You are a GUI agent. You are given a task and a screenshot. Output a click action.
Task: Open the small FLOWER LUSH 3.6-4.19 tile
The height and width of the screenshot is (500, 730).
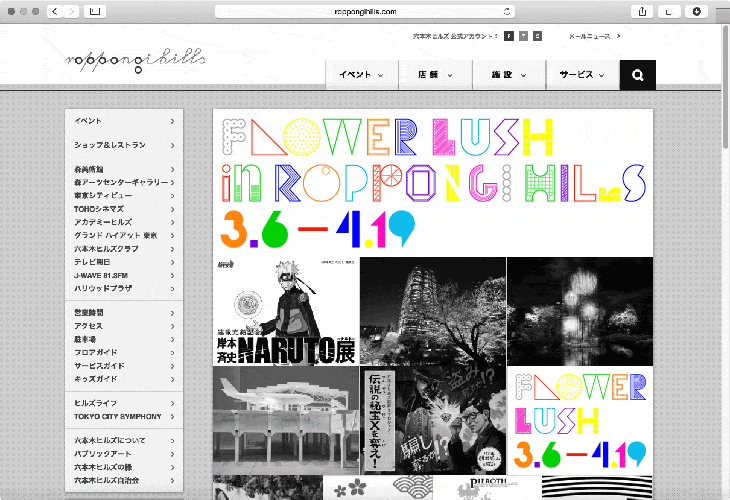click(580, 420)
